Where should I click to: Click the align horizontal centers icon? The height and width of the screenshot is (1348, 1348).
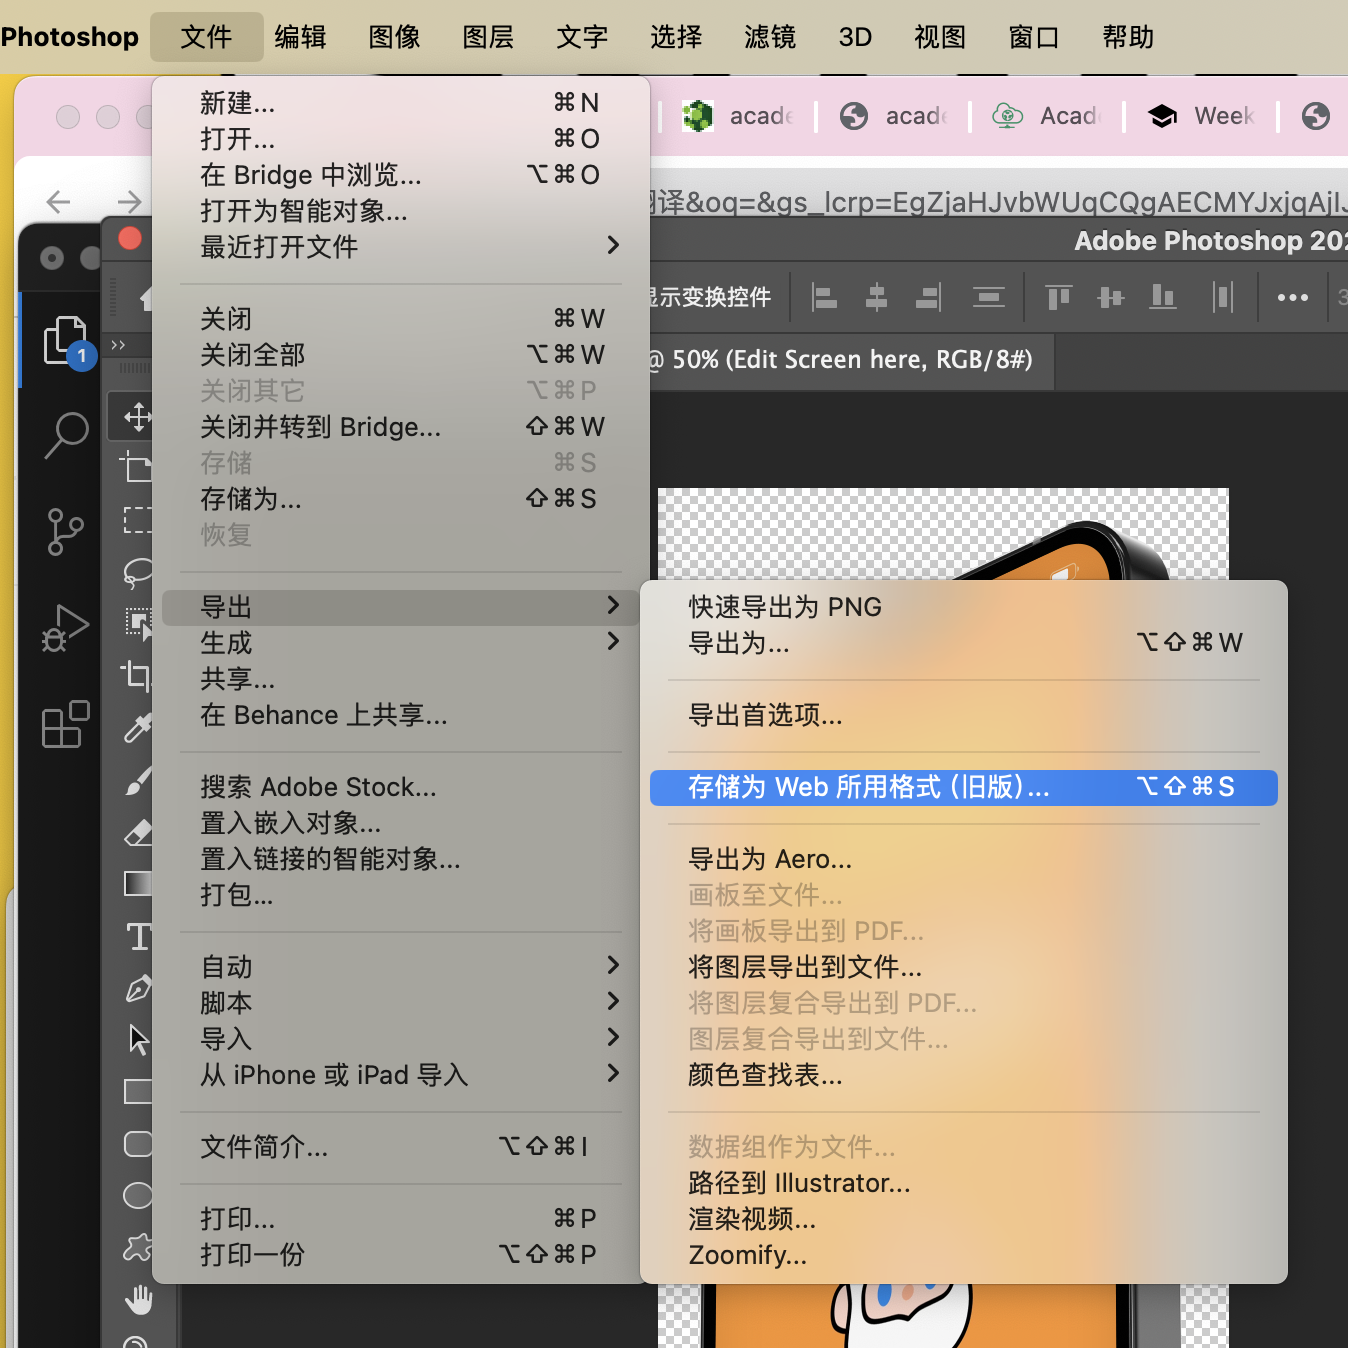[876, 297]
